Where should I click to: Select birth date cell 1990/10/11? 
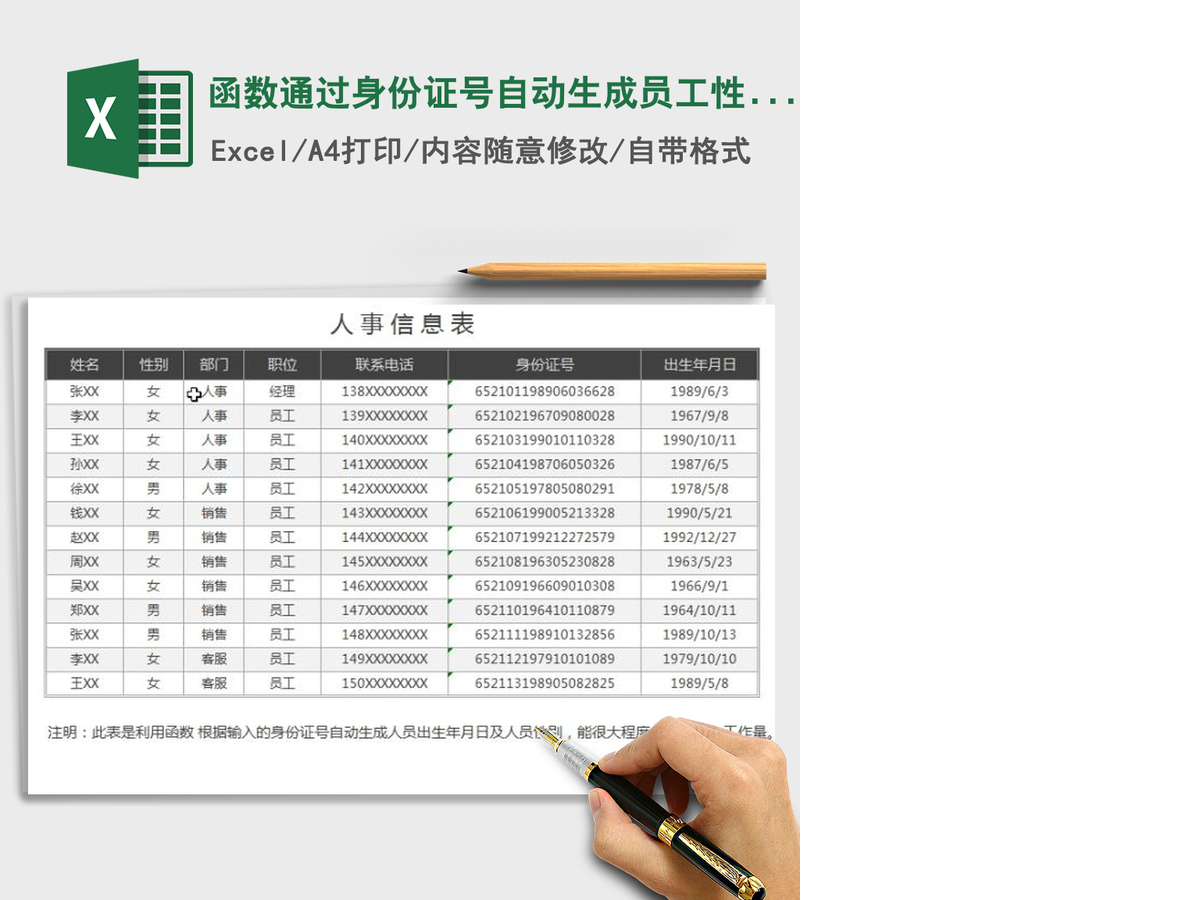700,440
